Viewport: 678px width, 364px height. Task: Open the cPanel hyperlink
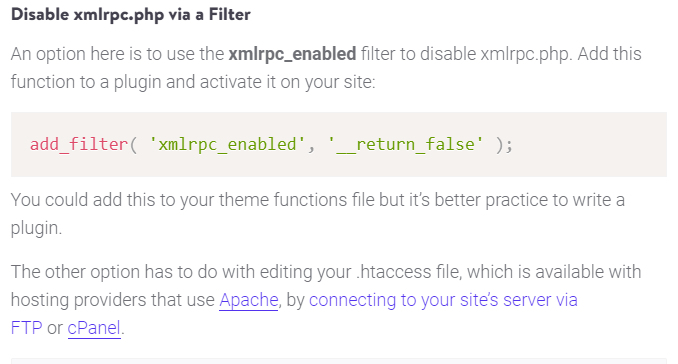pyautogui.click(x=94, y=328)
